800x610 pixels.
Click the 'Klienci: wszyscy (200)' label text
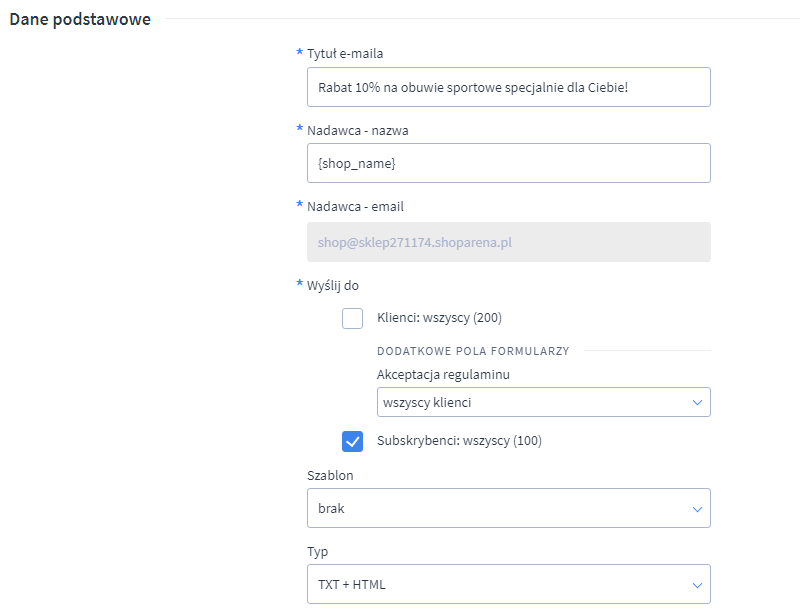click(439, 319)
